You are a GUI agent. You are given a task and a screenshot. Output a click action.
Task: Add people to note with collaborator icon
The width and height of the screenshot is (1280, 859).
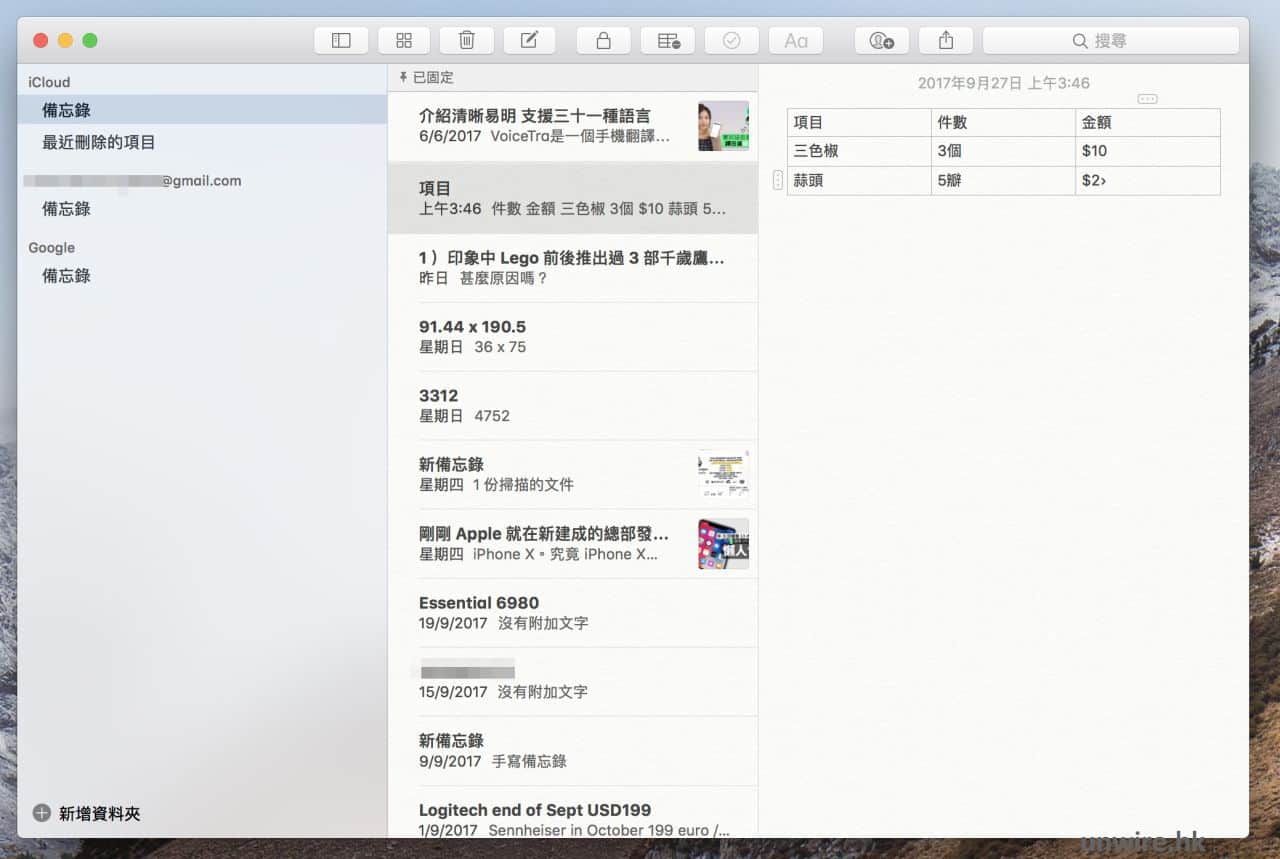(x=881, y=41)
